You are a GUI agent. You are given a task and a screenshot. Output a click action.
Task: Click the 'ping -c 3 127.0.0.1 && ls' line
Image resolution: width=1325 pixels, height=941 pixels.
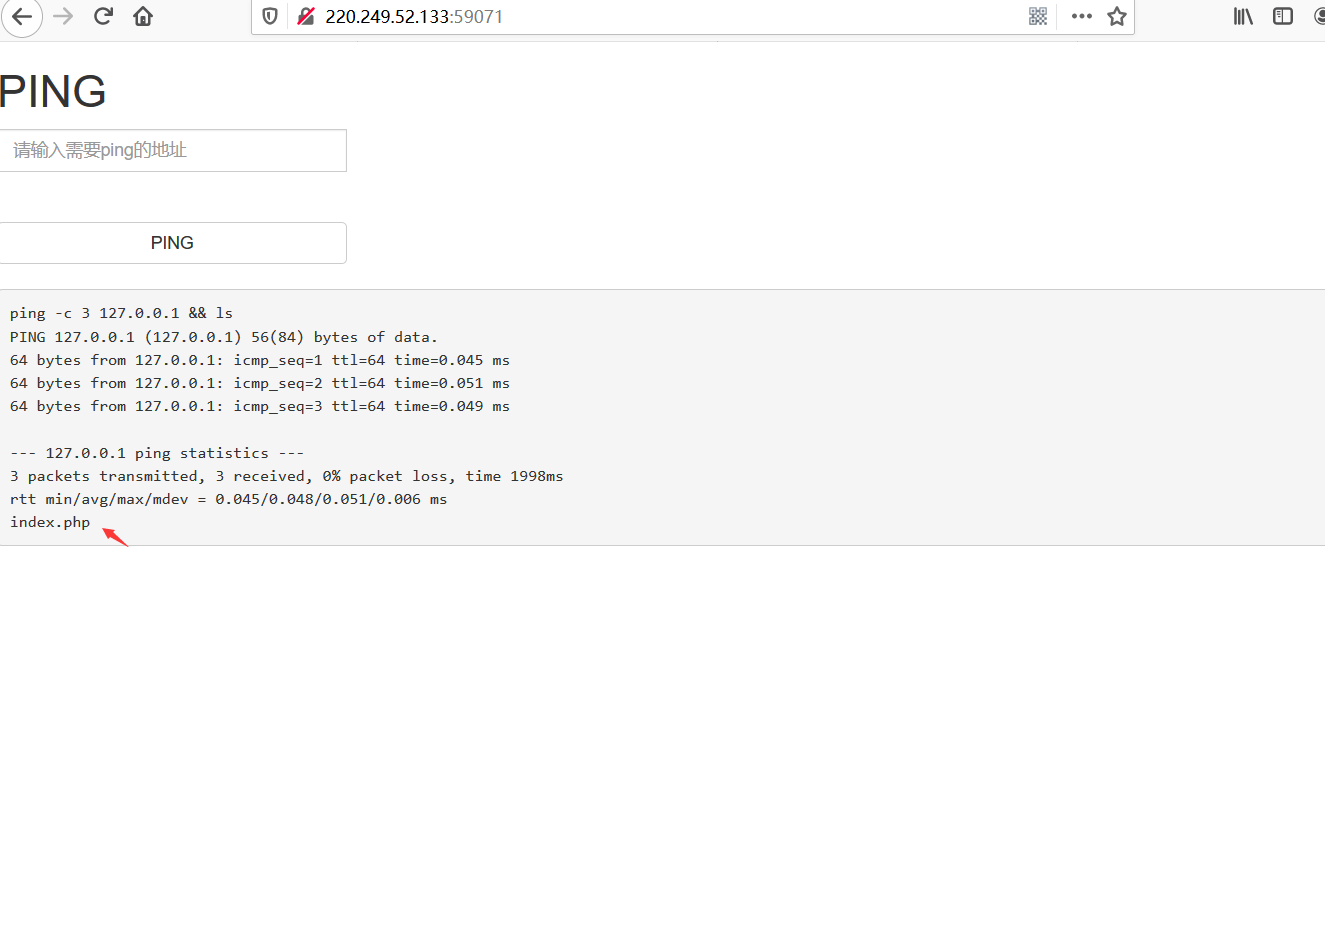click(121, 314)
